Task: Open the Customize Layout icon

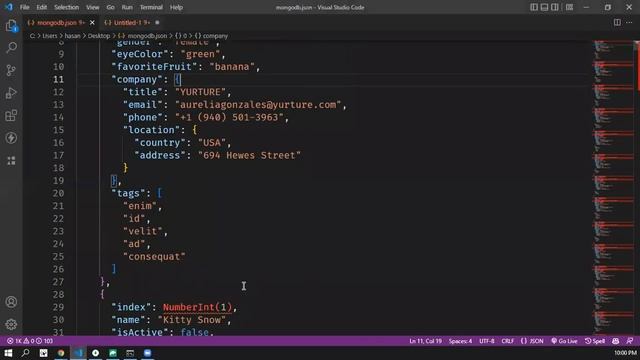Action: click(569, 7)
